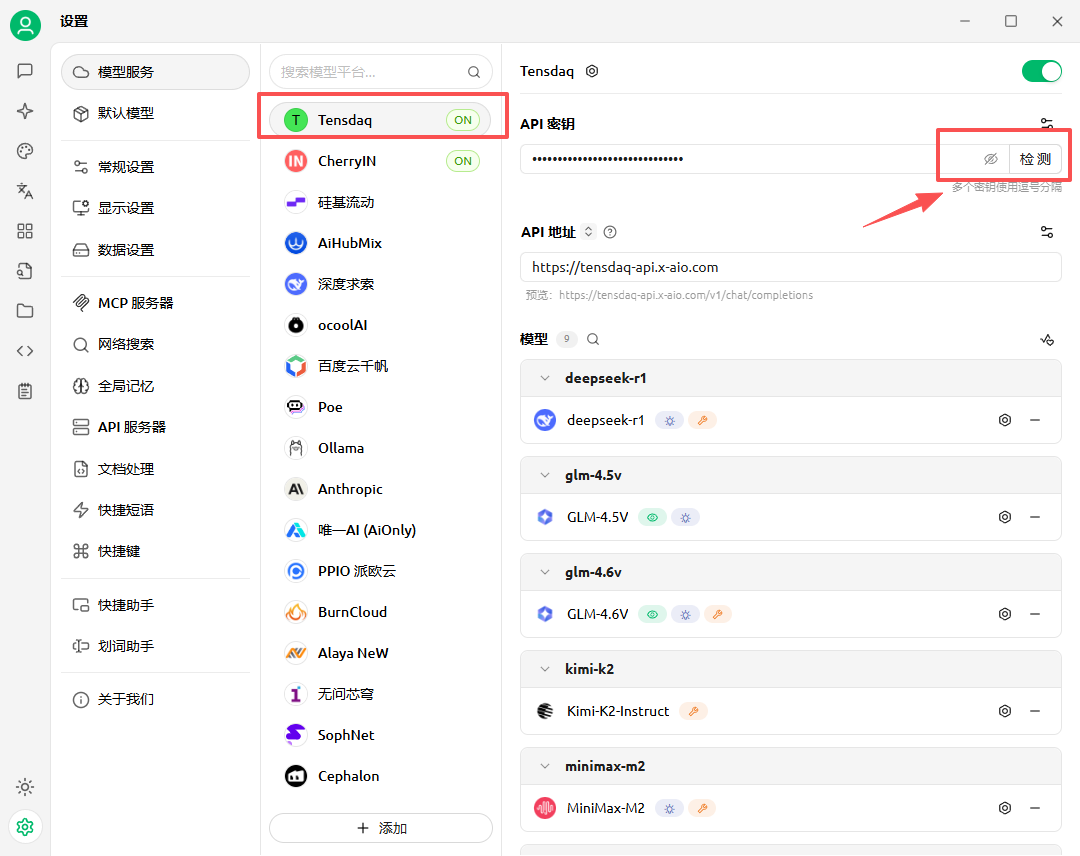This screenshot has height=856, width=1080.
Task: Select the CherryIN provider
Action: (x=381, y=161)
